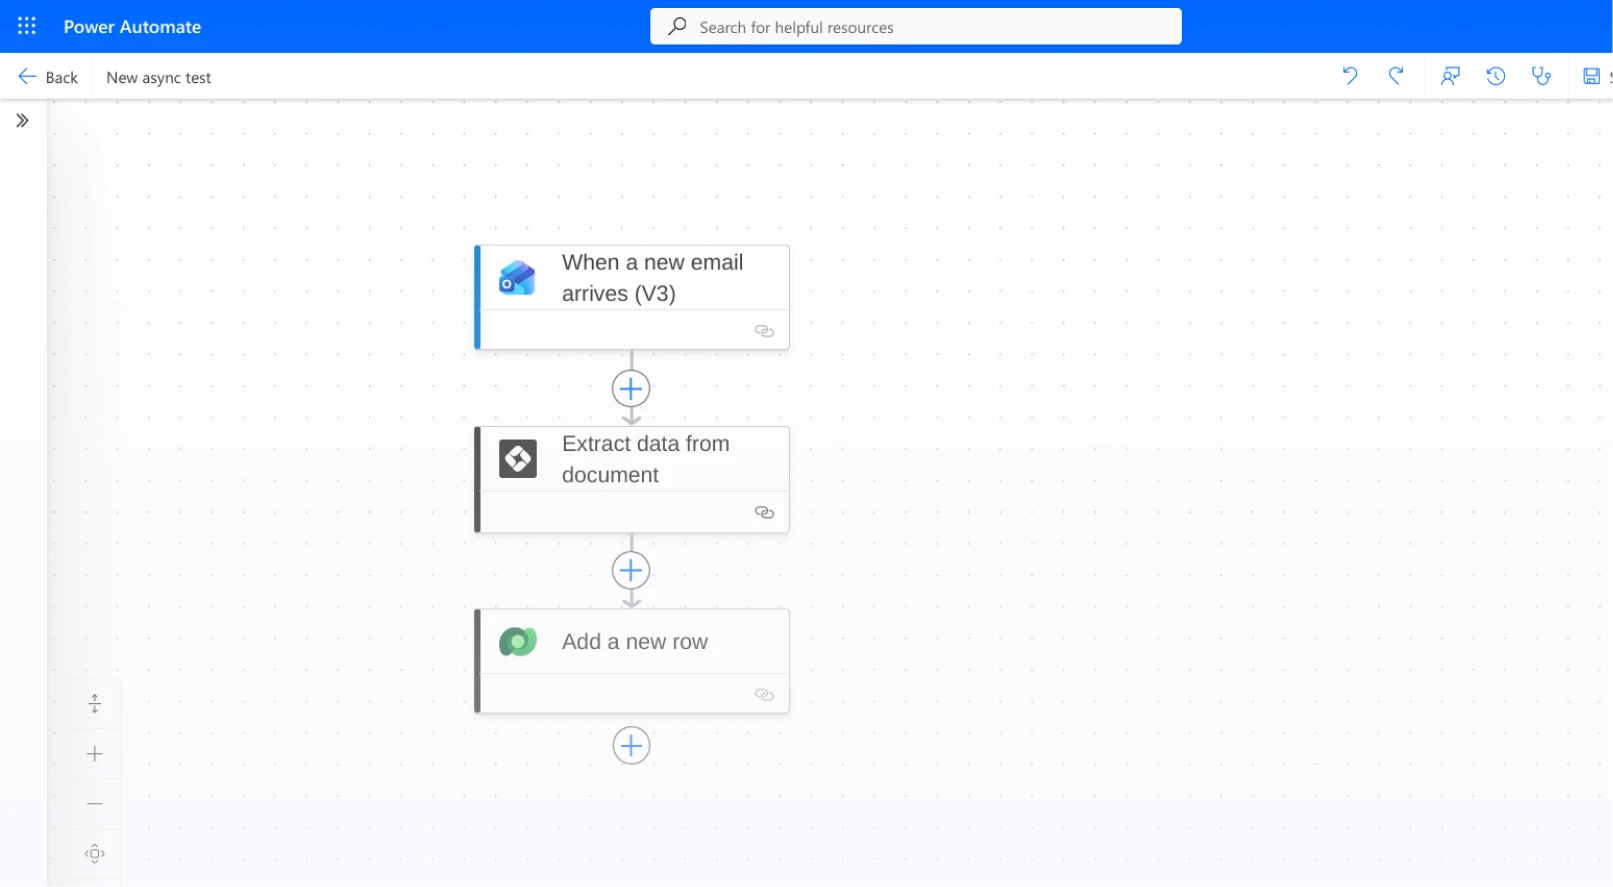Click connection link icon on Add a new row card

click(764, 695)
